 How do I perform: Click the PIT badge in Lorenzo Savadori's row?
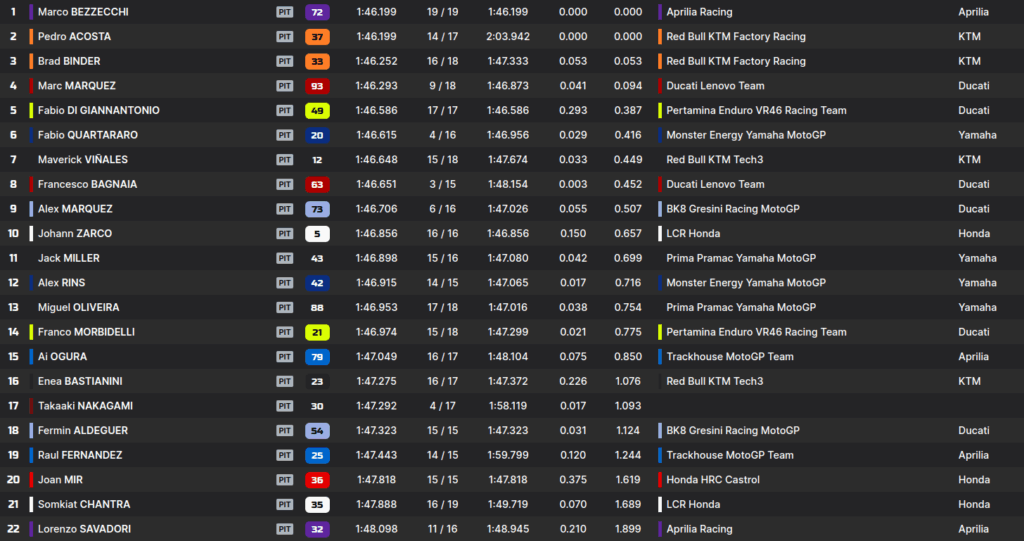point(285,529)
